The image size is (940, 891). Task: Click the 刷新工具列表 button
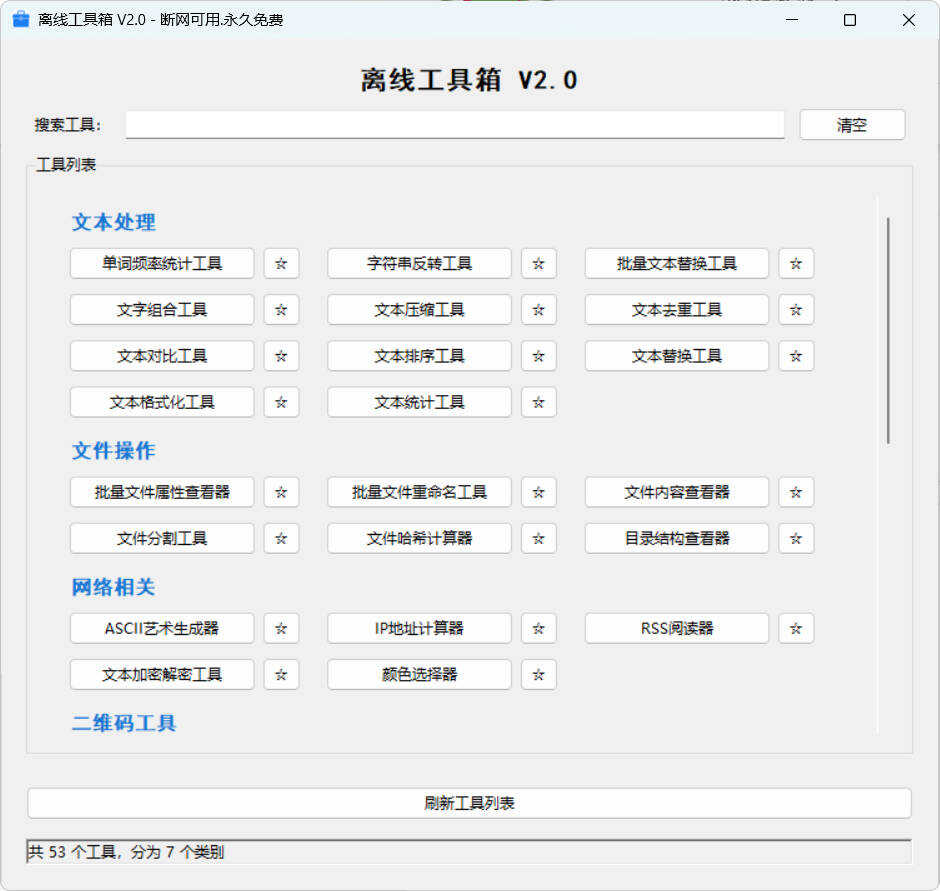[x=470, y=801]
